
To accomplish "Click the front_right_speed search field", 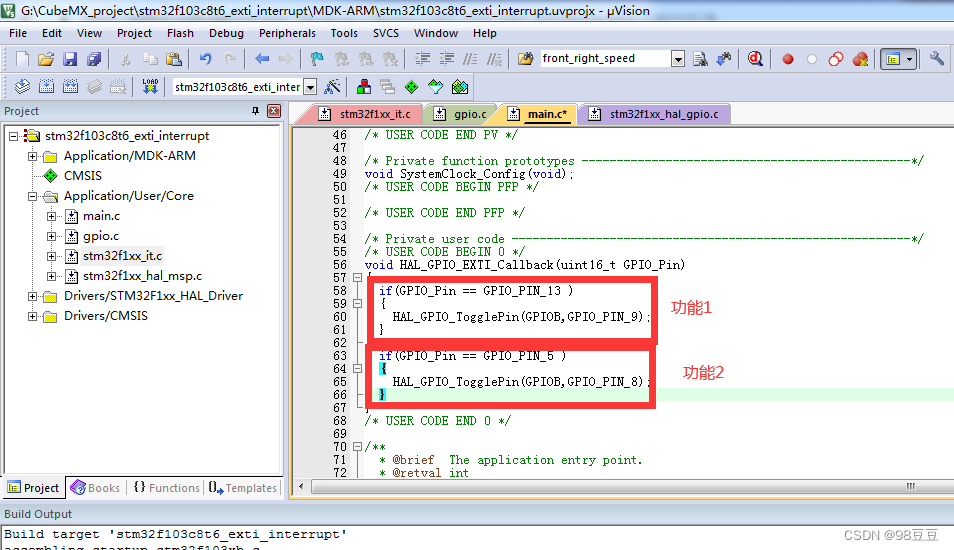I will 604,59.
